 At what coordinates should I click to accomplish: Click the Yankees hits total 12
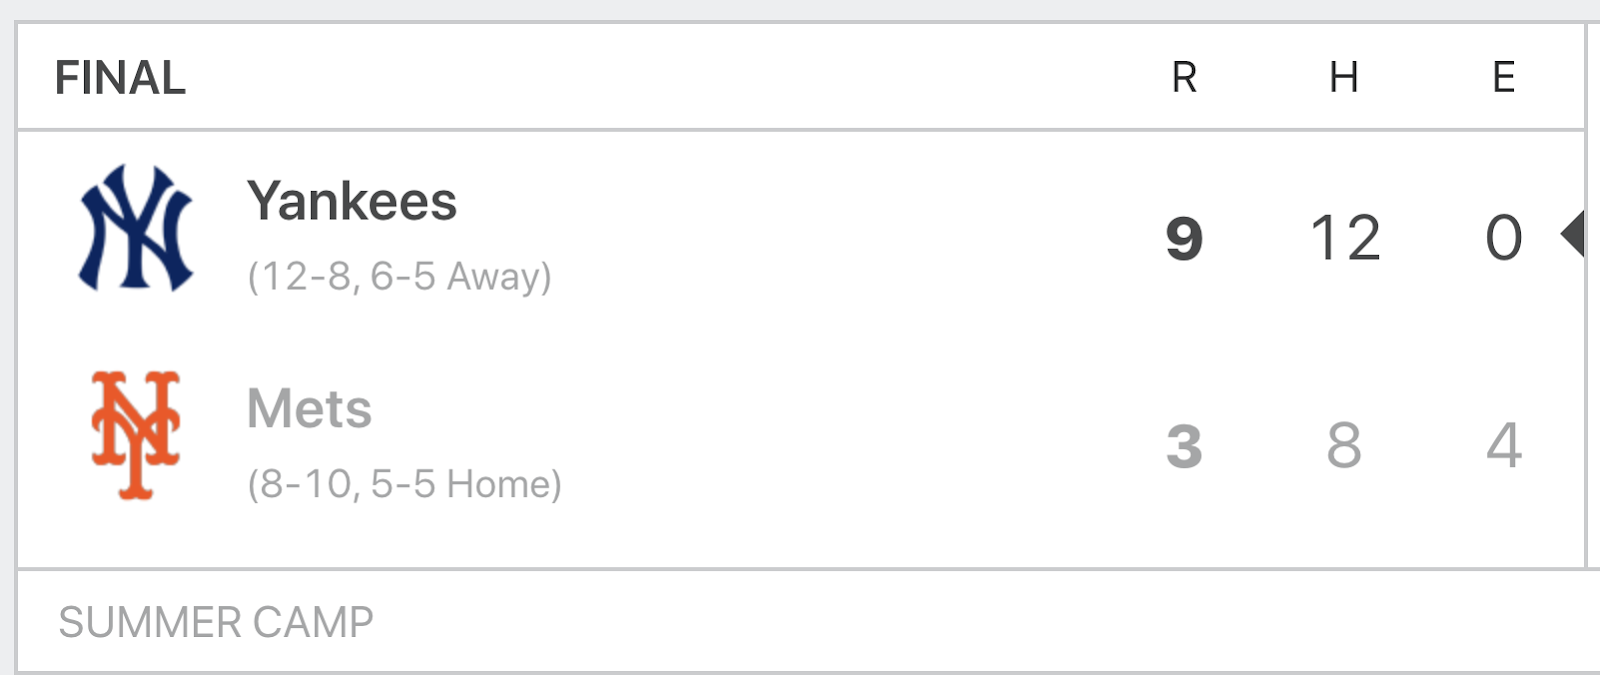click(x=1345, y=238)
